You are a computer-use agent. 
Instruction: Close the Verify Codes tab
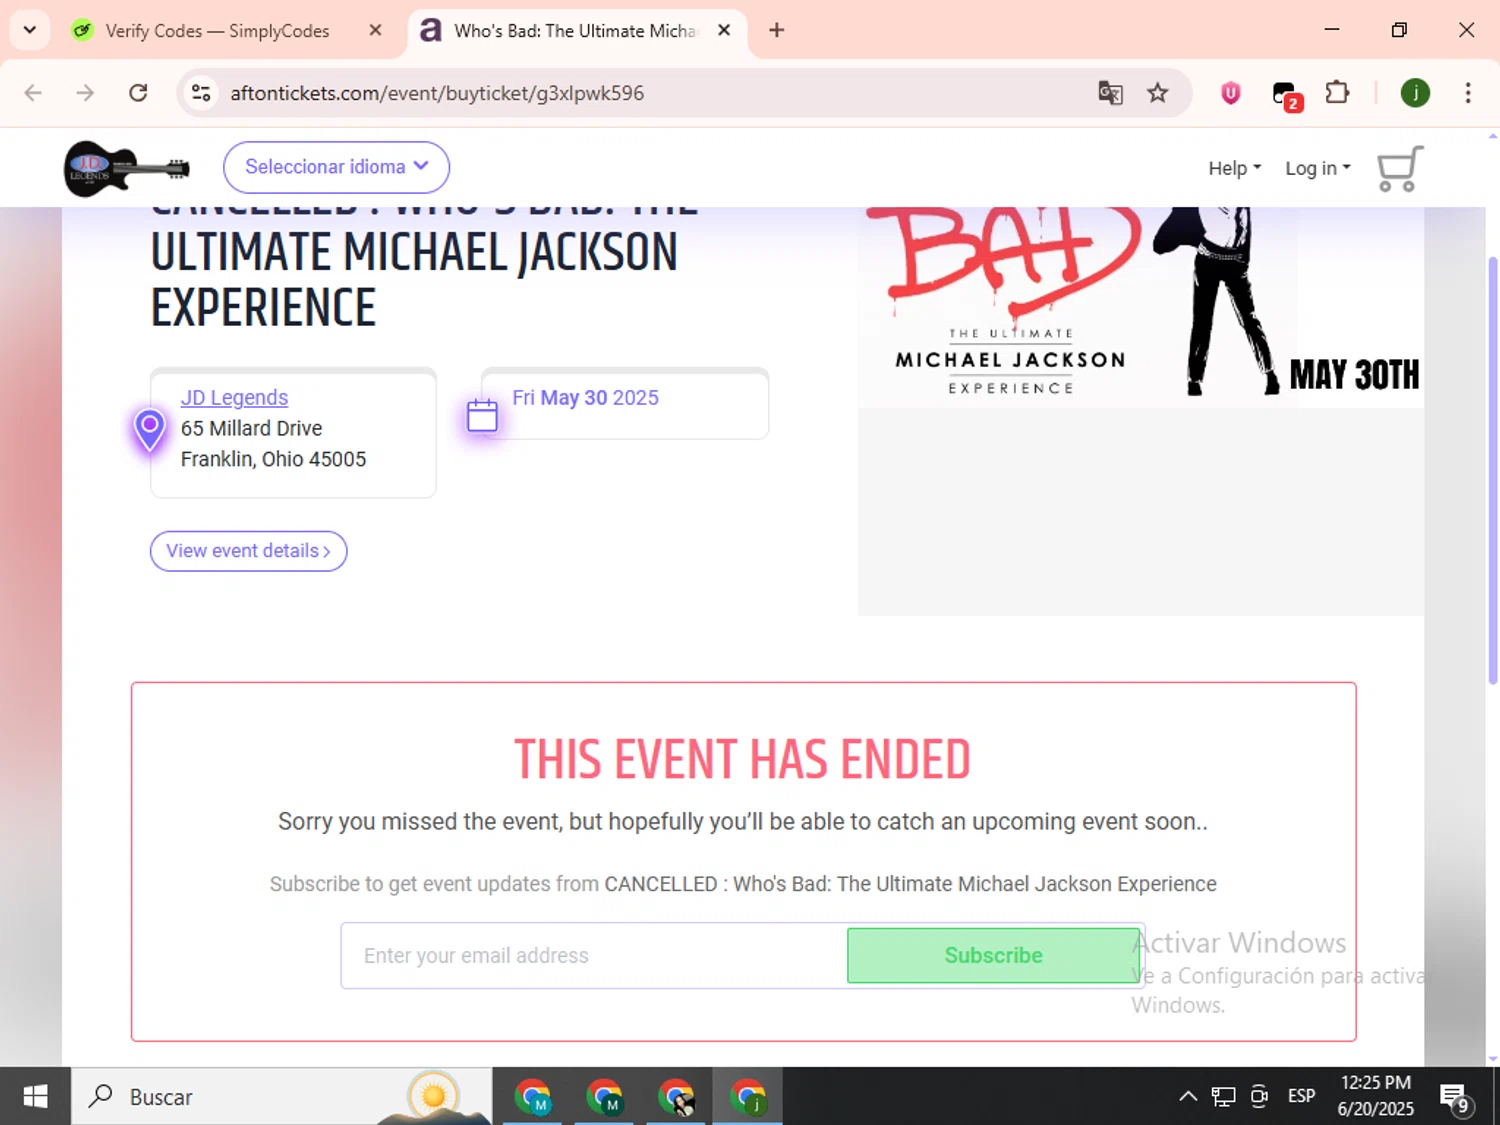[375, 30]
